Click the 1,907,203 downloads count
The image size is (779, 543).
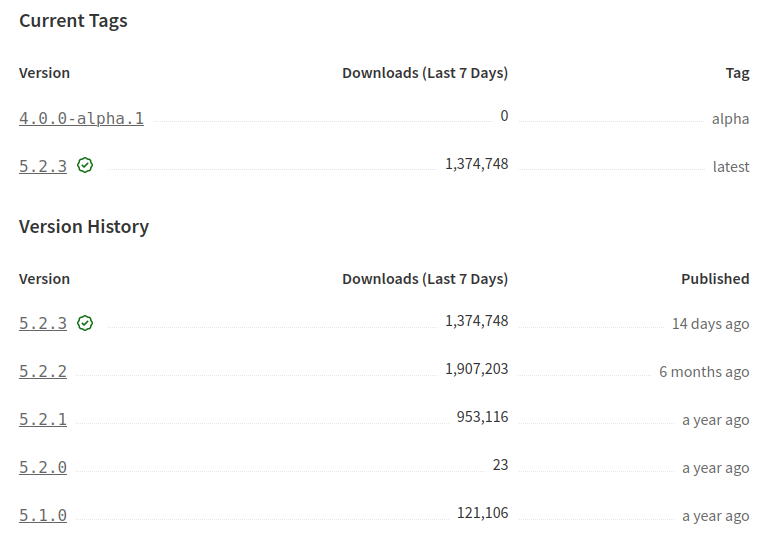pos(476,369)
